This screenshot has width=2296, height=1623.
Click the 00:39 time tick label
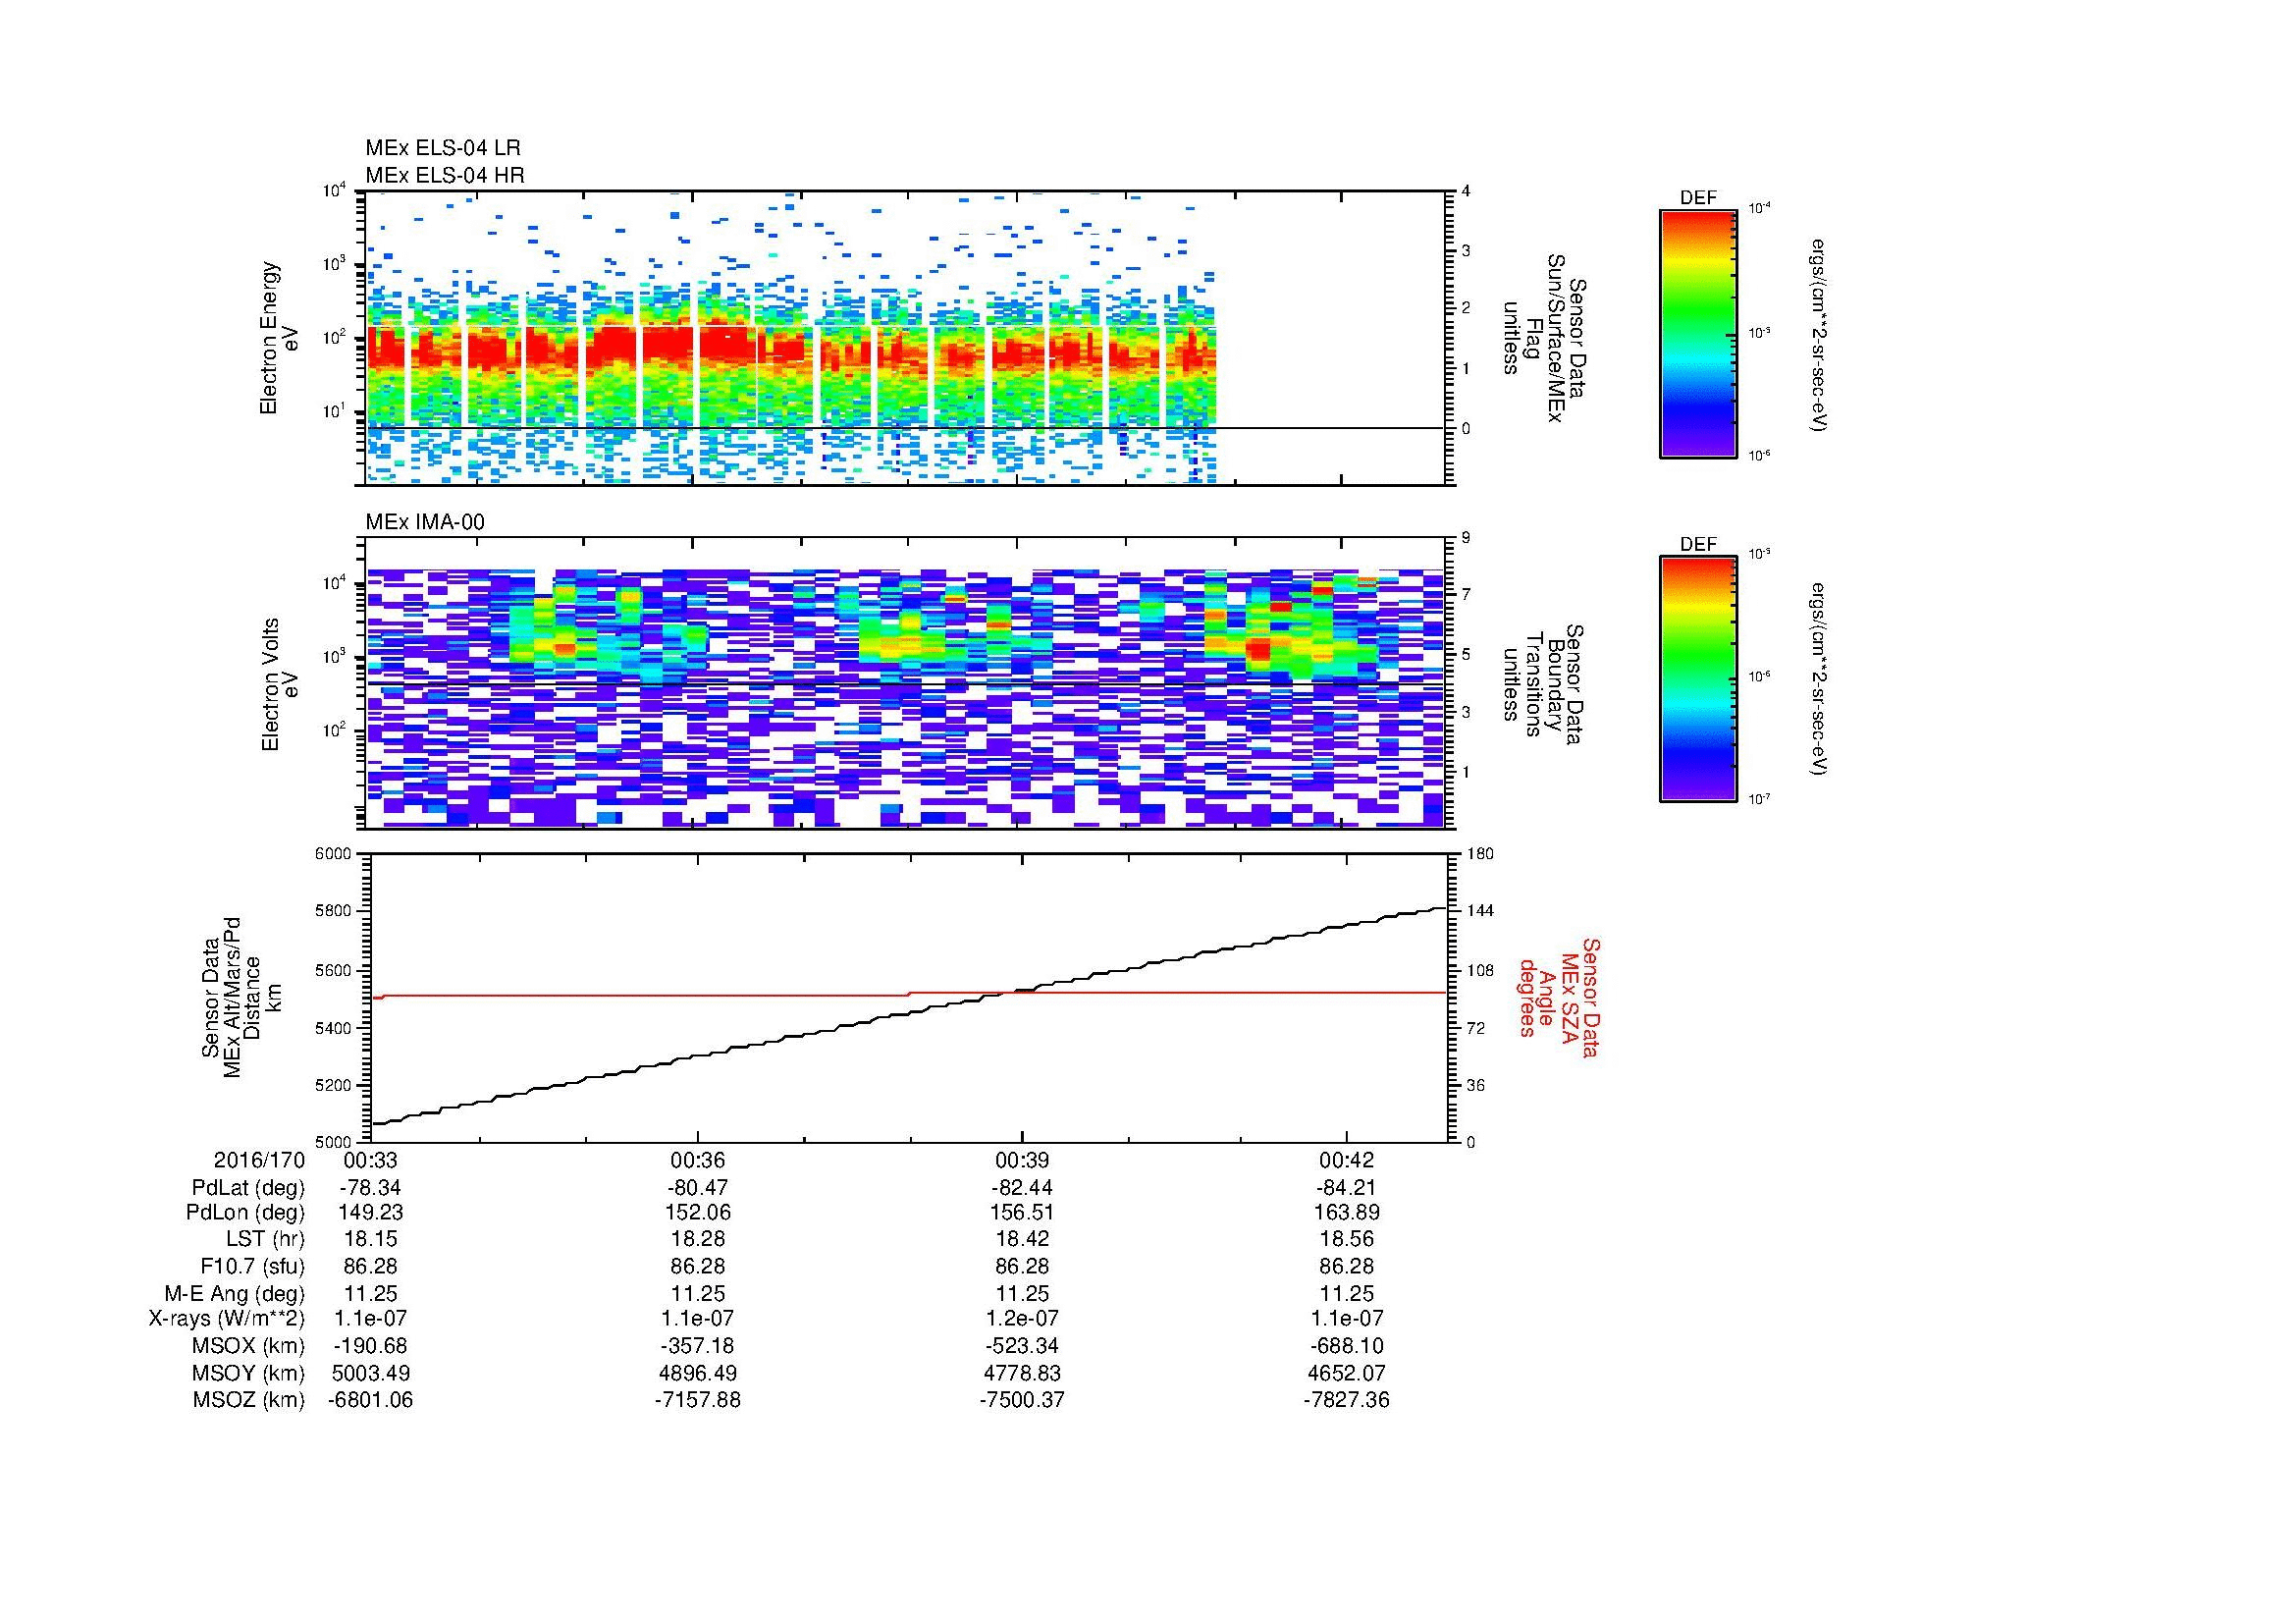tap(1022, 1160)
